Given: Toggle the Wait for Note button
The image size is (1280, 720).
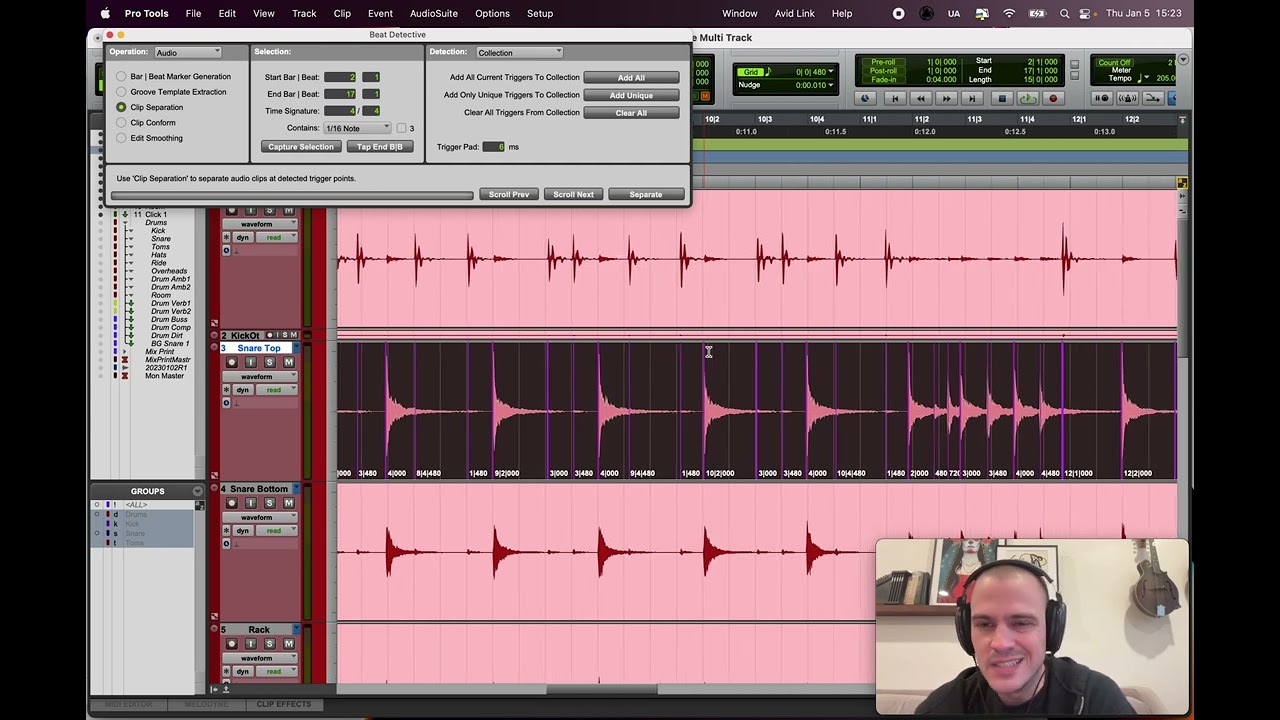Looking at the screenshot, I should coord(1102,98).
